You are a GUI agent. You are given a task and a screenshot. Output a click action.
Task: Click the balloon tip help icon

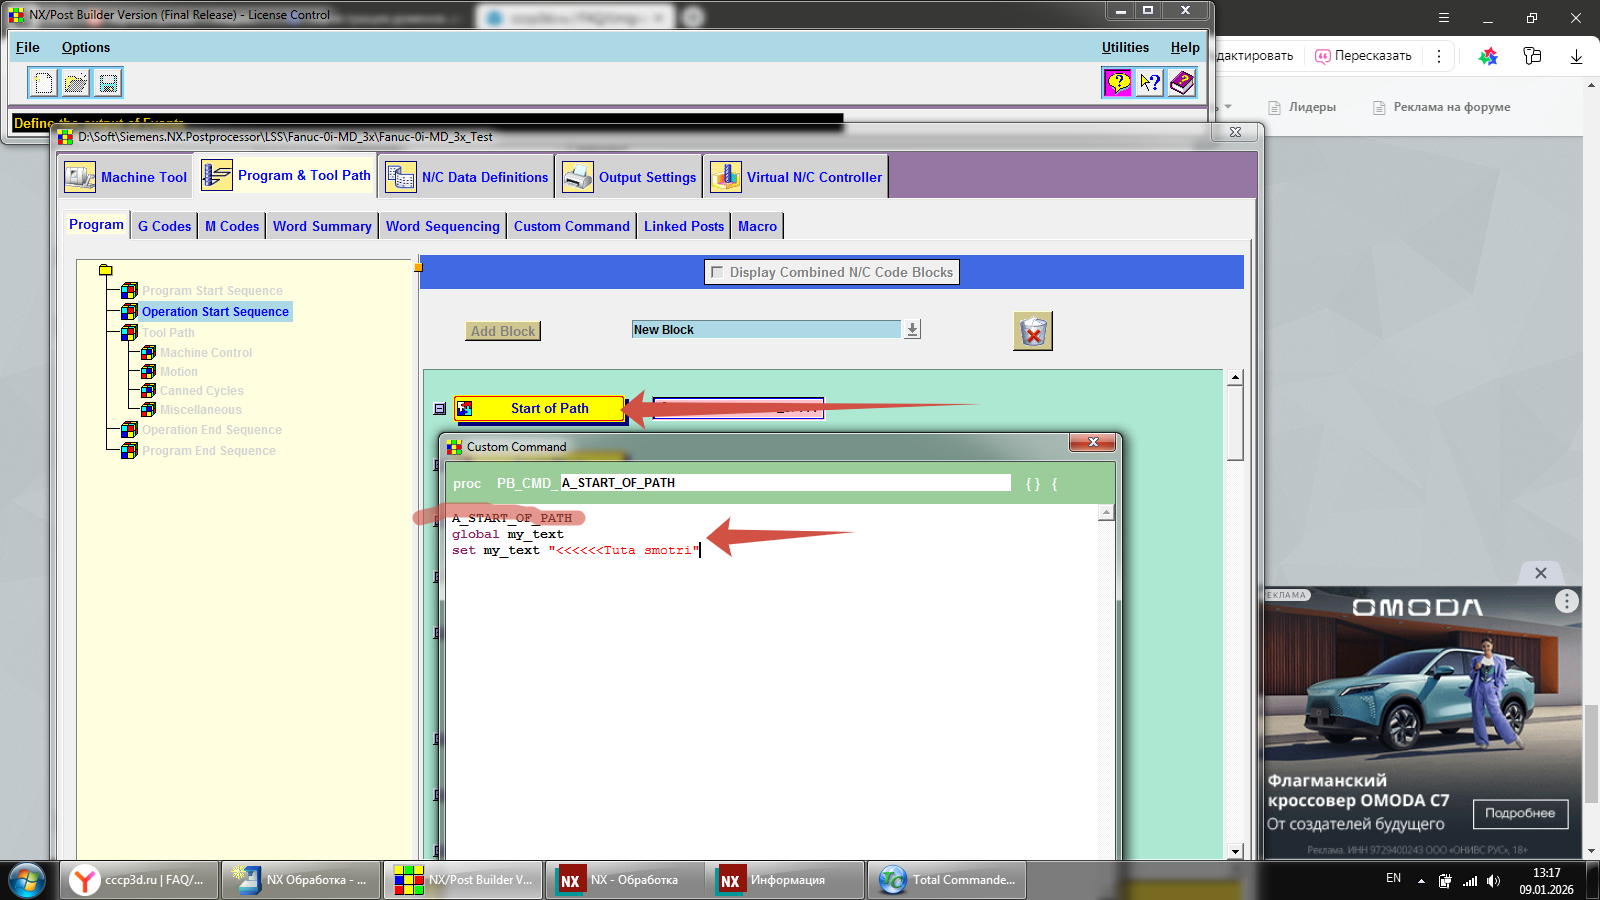[1117, 83]
